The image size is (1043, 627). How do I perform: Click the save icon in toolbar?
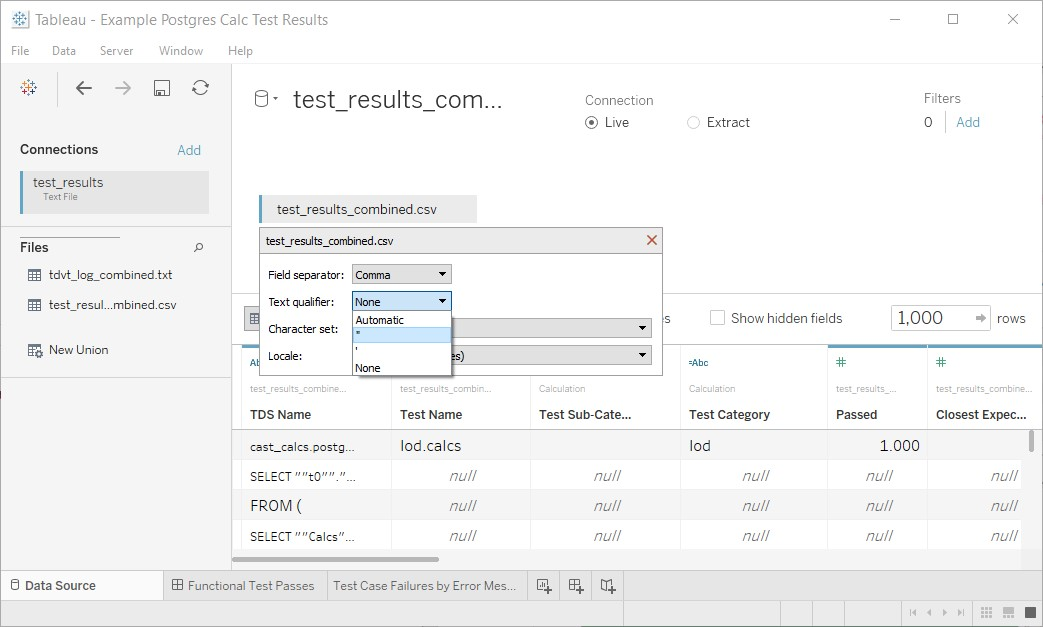click(x=161, y=88)
